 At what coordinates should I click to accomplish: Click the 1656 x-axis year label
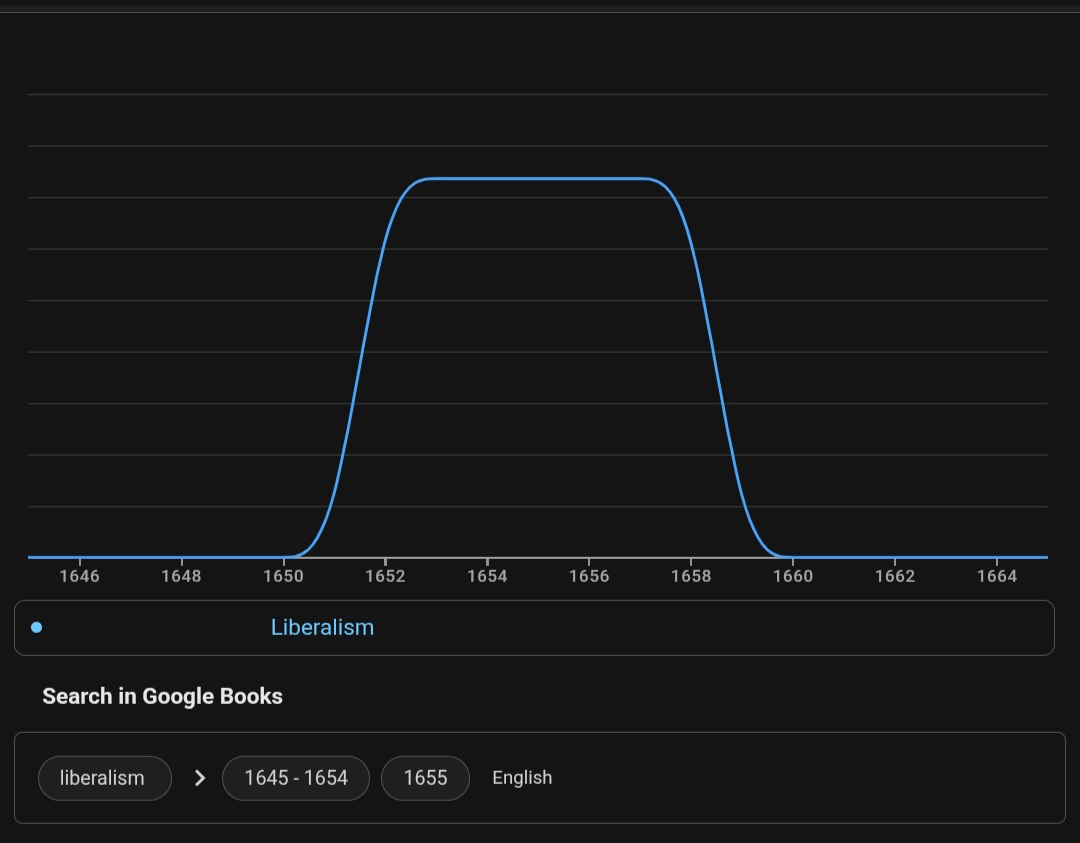coord(589,576)
